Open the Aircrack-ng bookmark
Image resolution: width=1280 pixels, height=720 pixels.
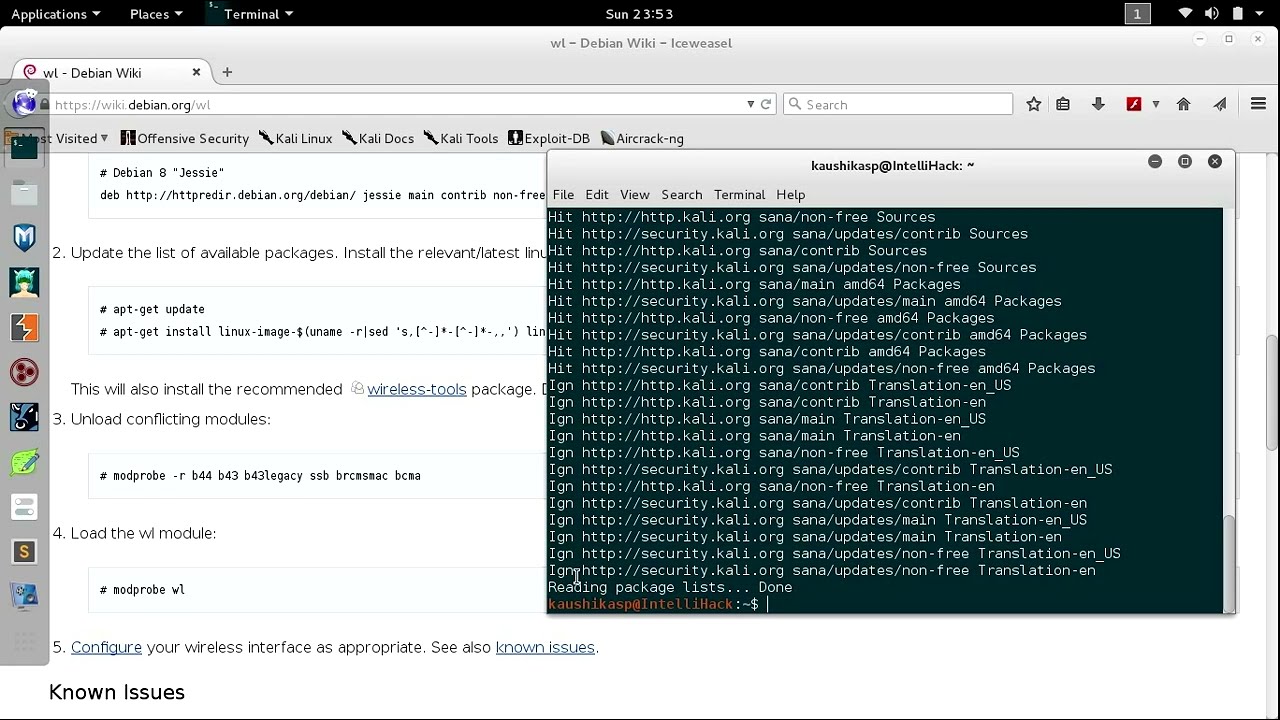click(641, 138)
